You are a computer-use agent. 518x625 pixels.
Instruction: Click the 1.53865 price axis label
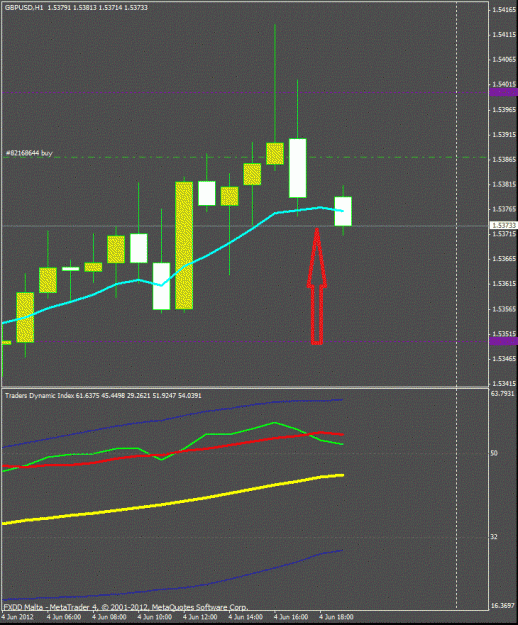coord(504,159)
